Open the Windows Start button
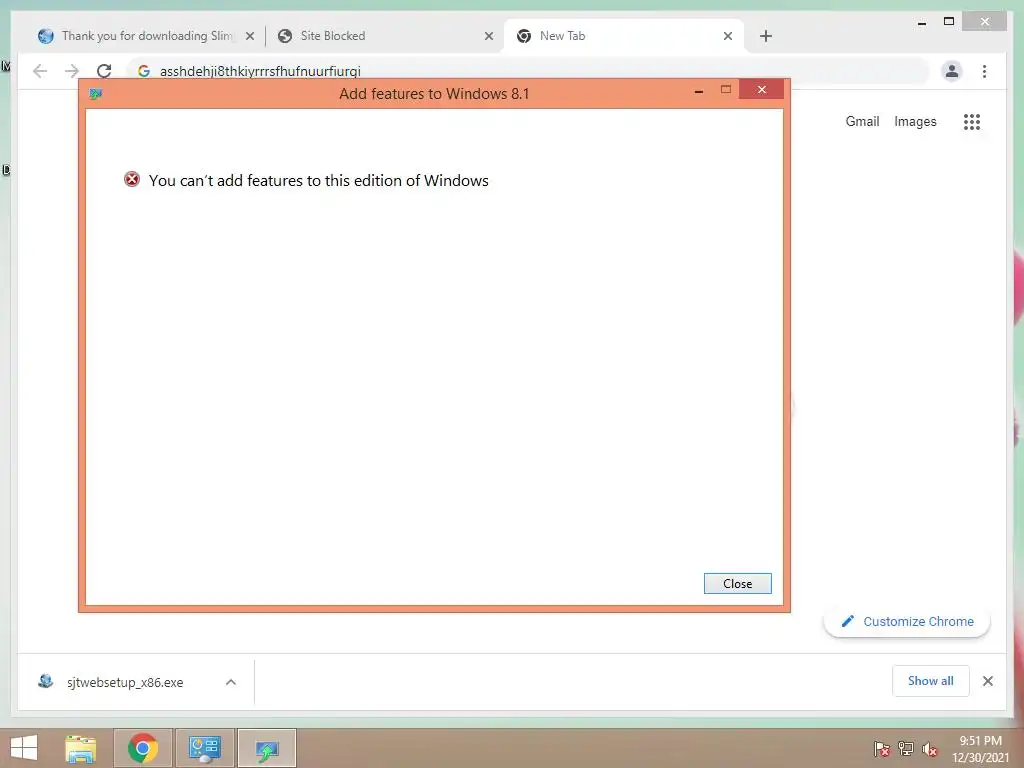This screenshot has height=768, width=1024. point(24,748)
